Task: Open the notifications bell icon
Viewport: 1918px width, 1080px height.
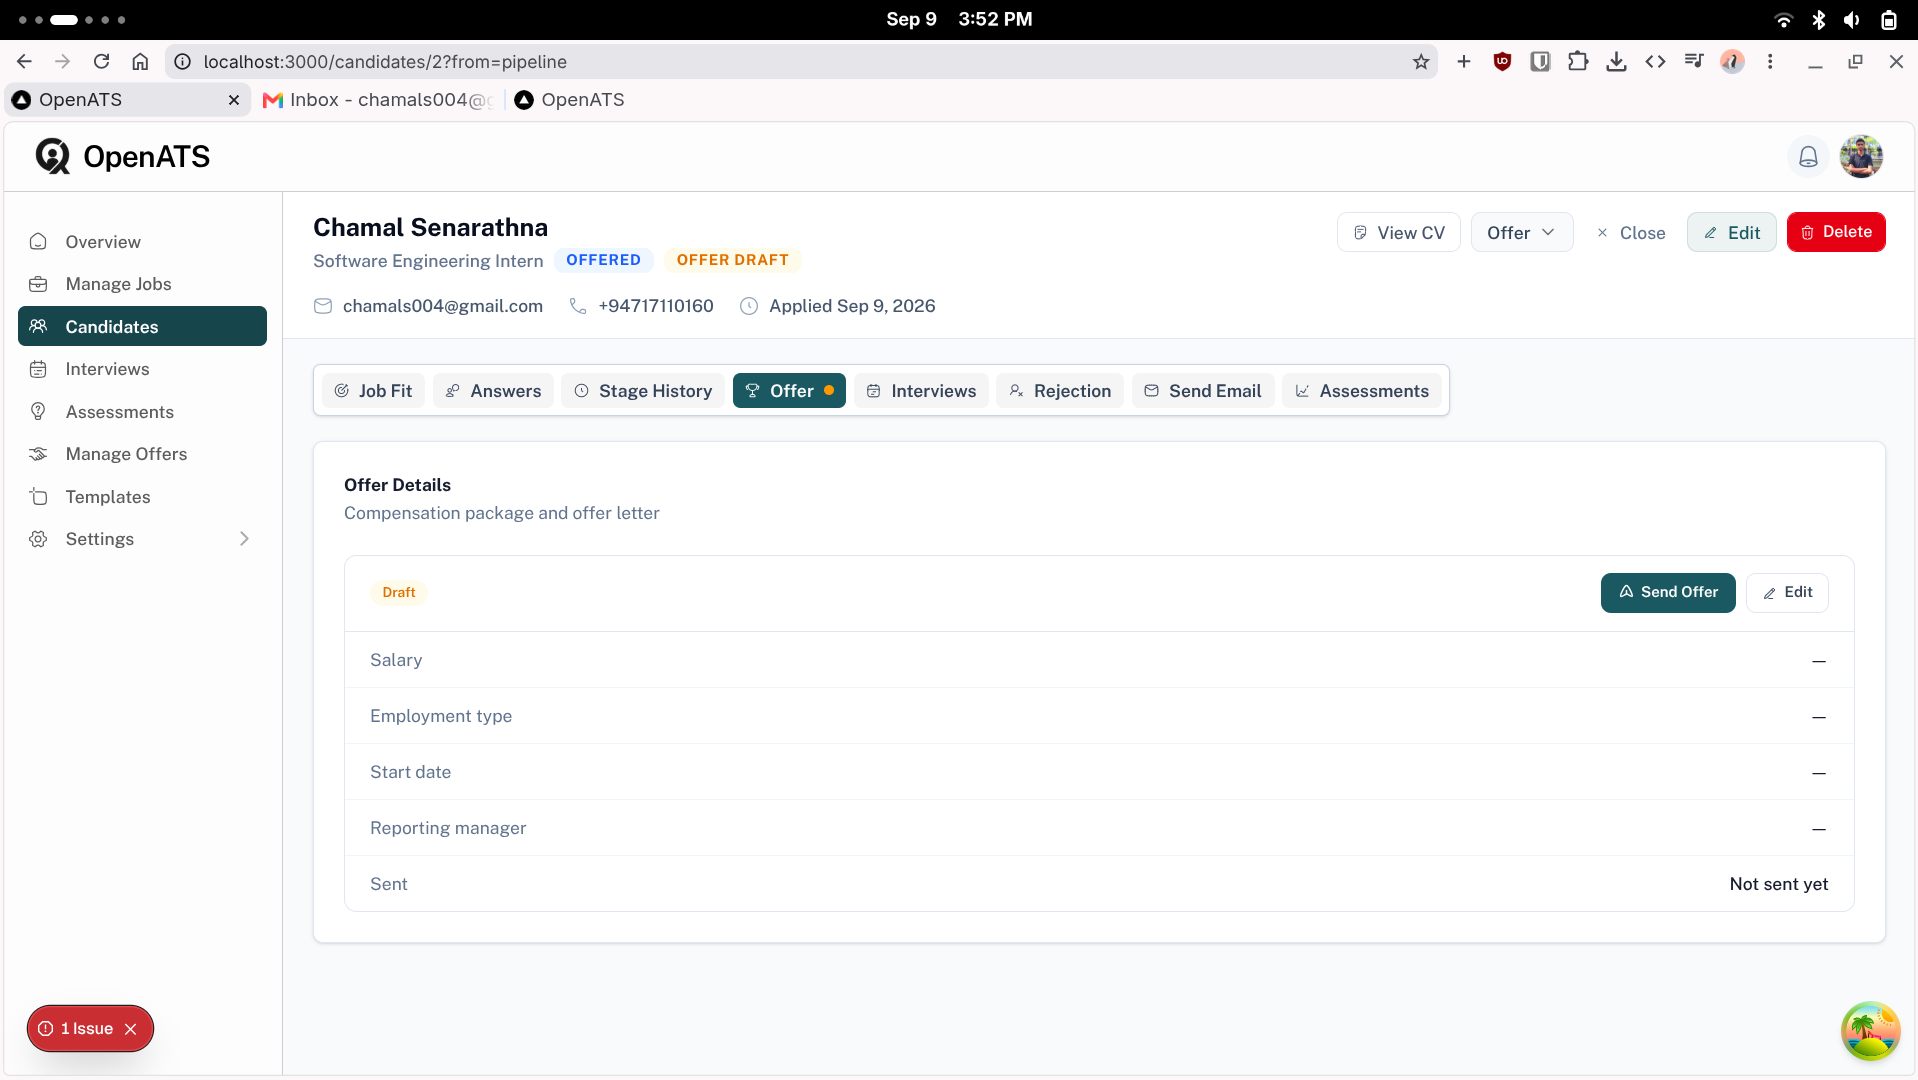Action: [x=1808, y=157]
